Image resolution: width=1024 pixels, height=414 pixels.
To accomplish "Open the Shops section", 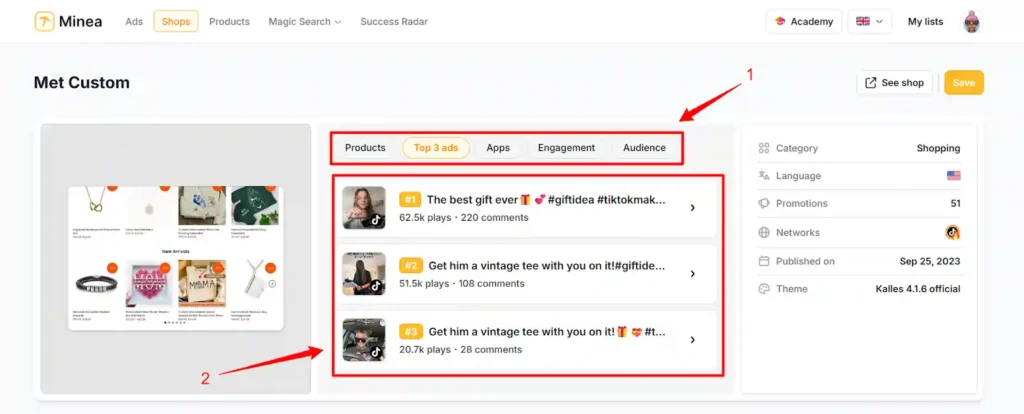I will (176, 22).
